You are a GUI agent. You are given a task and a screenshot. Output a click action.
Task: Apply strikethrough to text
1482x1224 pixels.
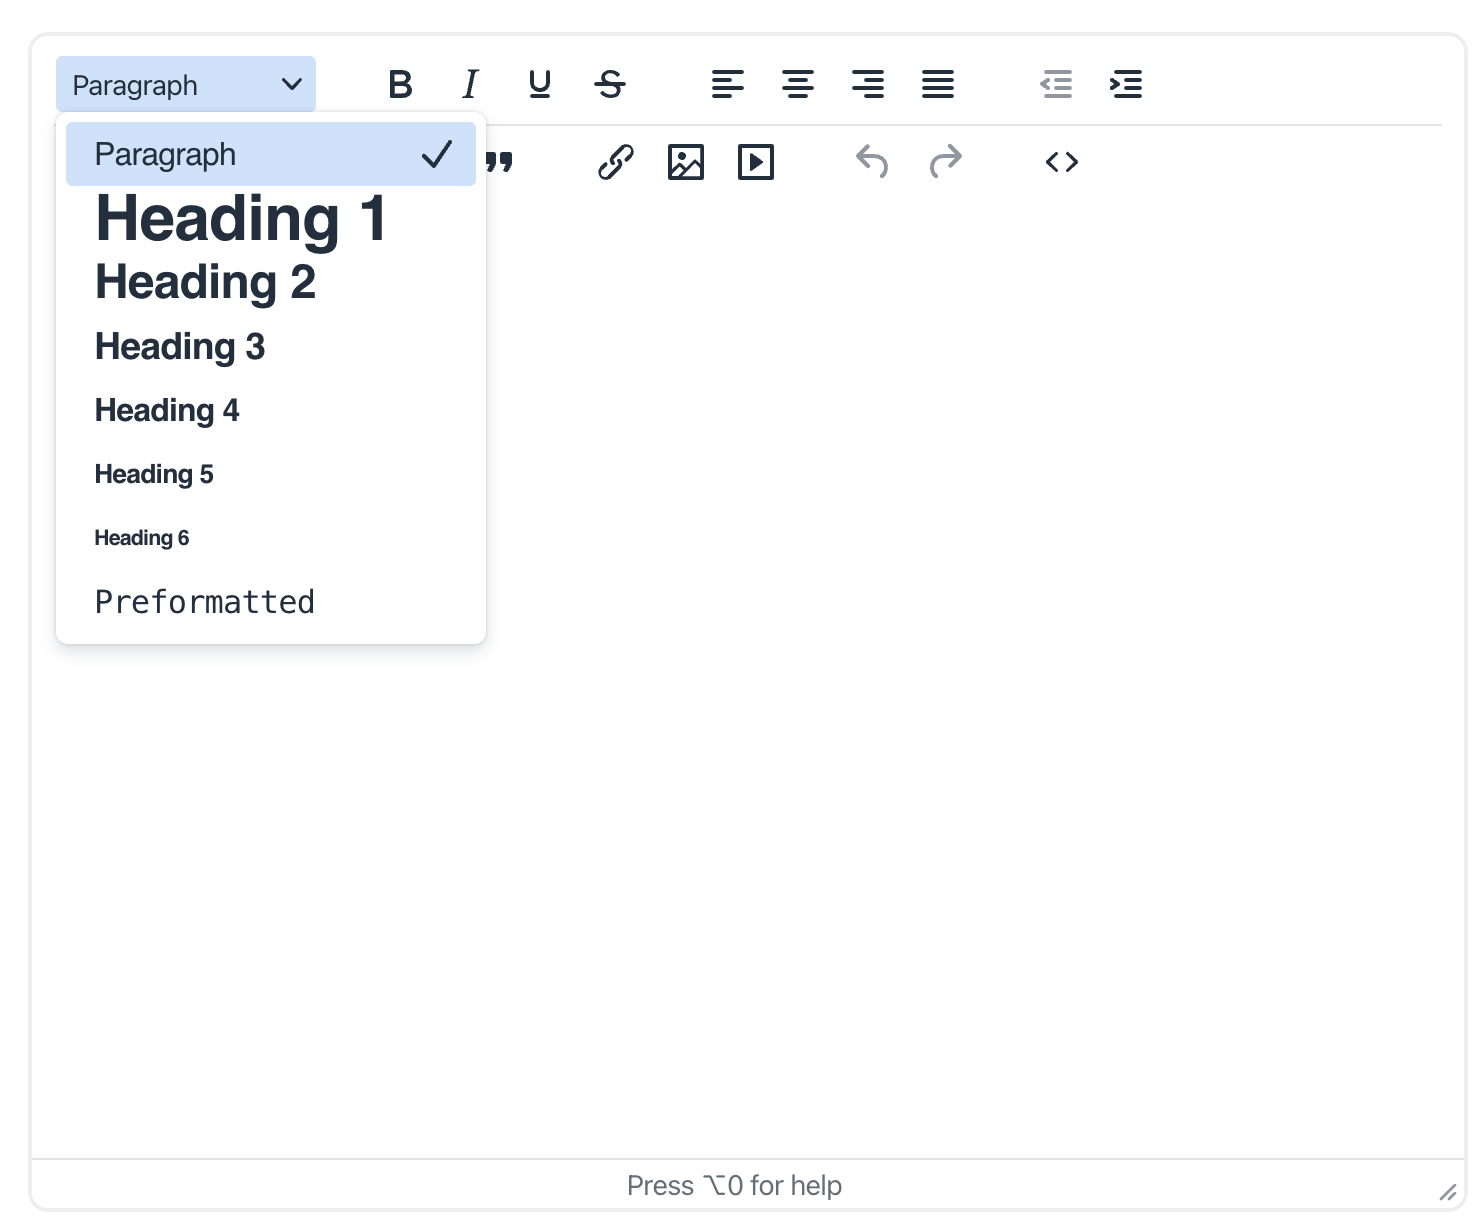coord(610,85)
